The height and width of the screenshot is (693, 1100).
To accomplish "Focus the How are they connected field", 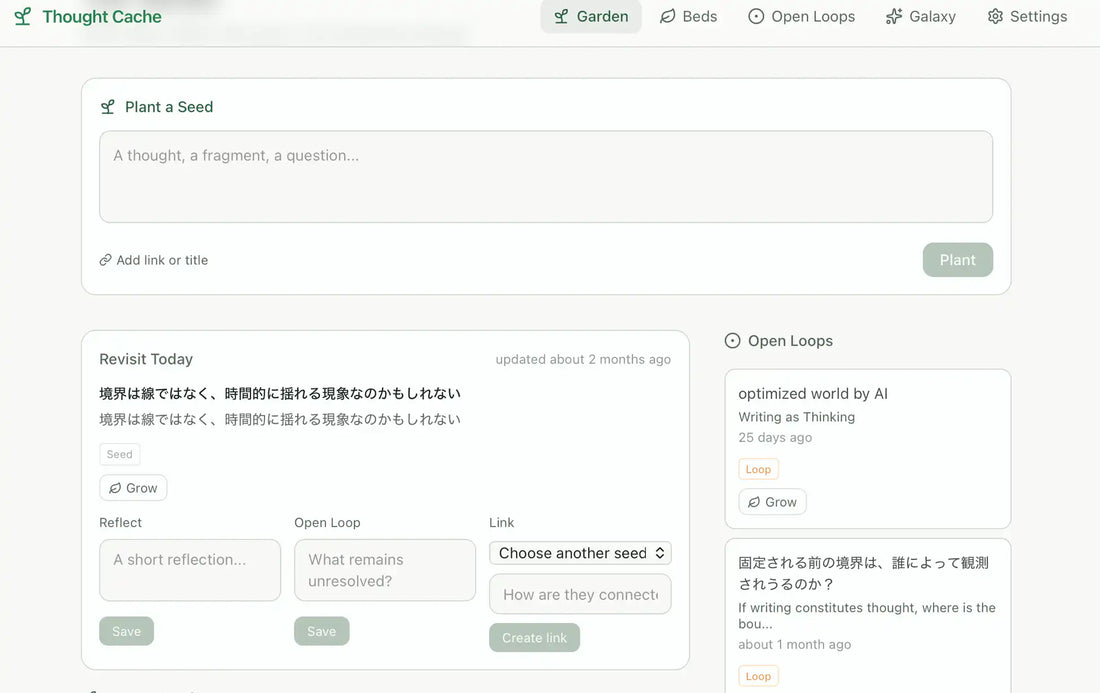I will 580,594.
